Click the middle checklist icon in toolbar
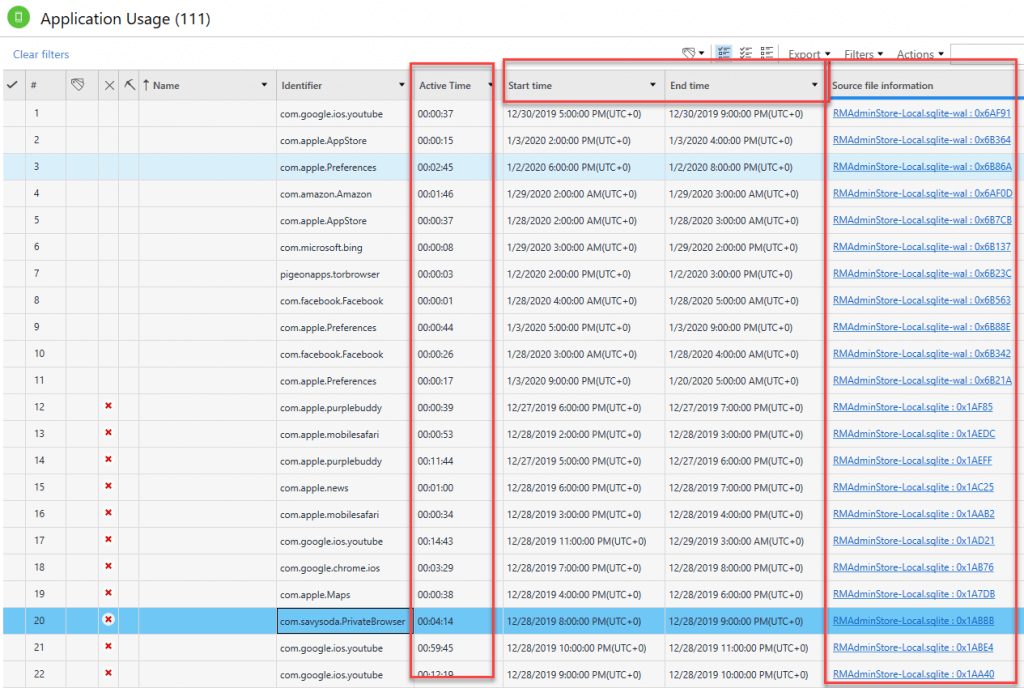 tap(746, 54)
